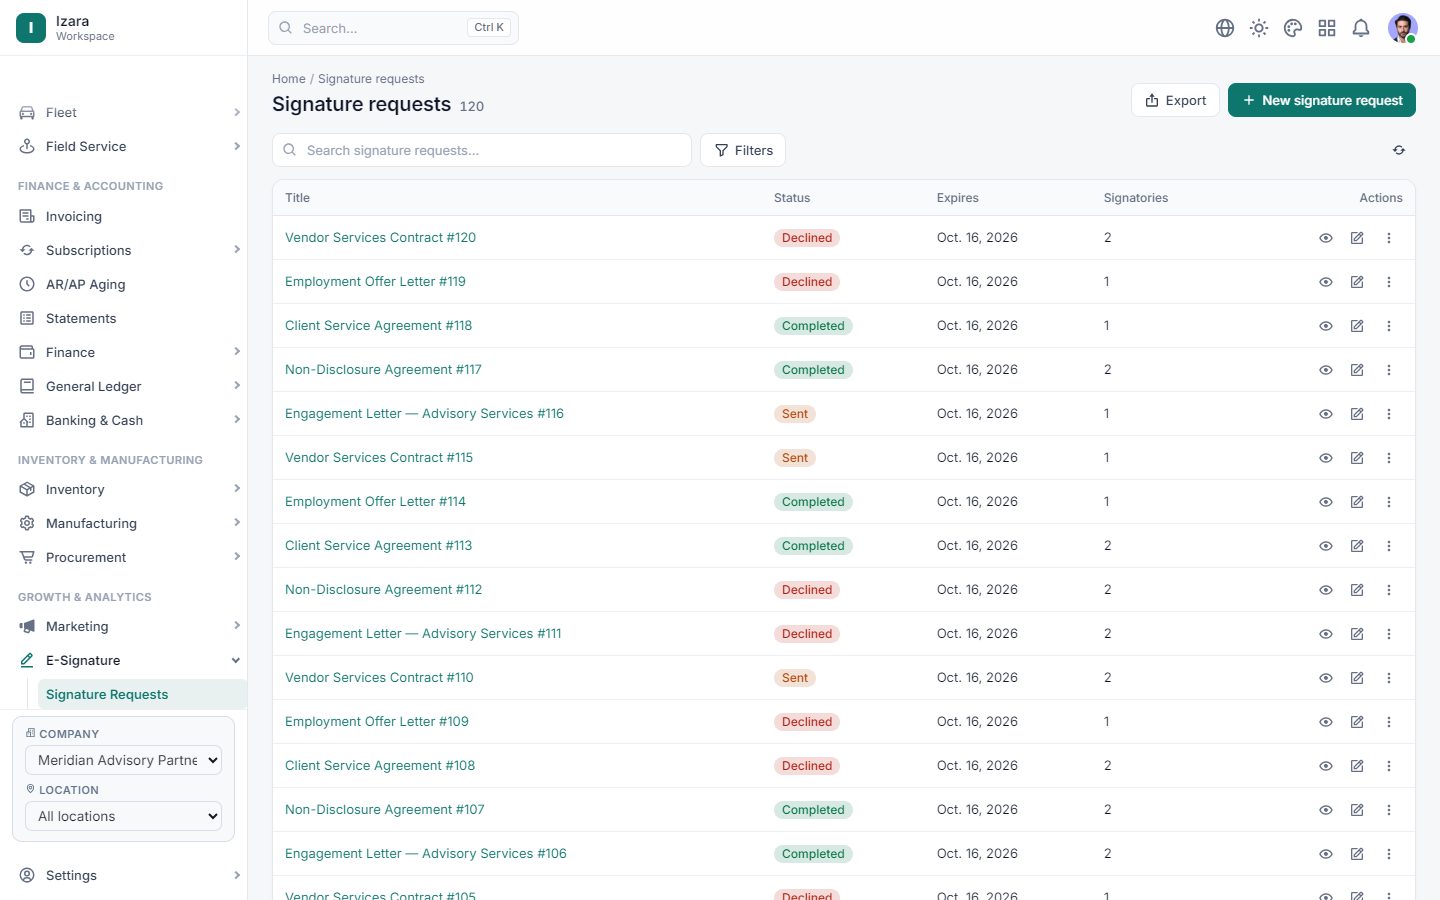Image resolution: width=1440 pixels, height=900 pixels.
Task: View Non-Disclosure Agreement #107 with eye icon
Action: click(x=1326, y=810)
